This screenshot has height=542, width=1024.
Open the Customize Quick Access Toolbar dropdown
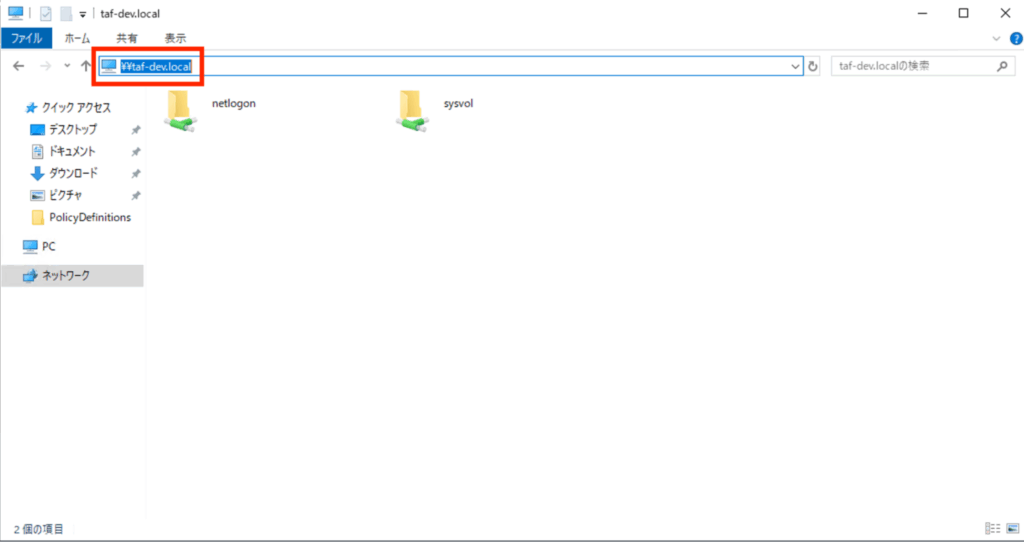pos(82,14)
